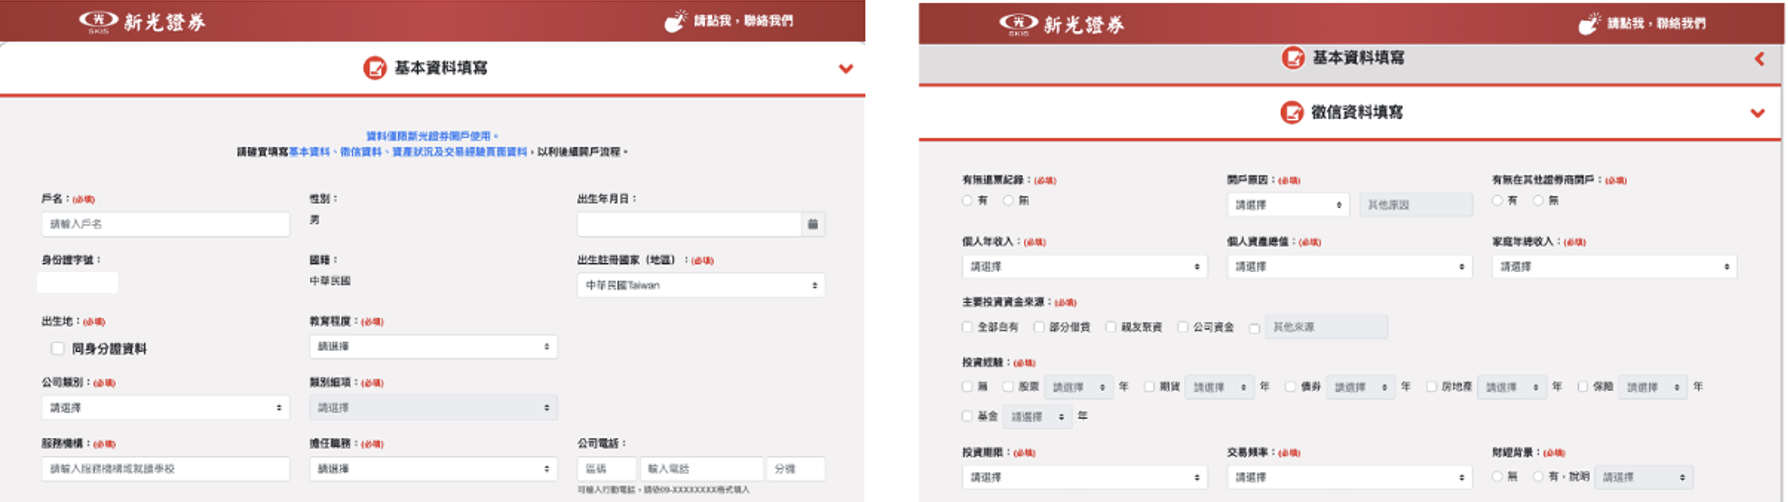The width and height of the screenshot is (1788, 502).
Task: Check the 公司資金 funding source
Action: click(x=1183, y=327)
